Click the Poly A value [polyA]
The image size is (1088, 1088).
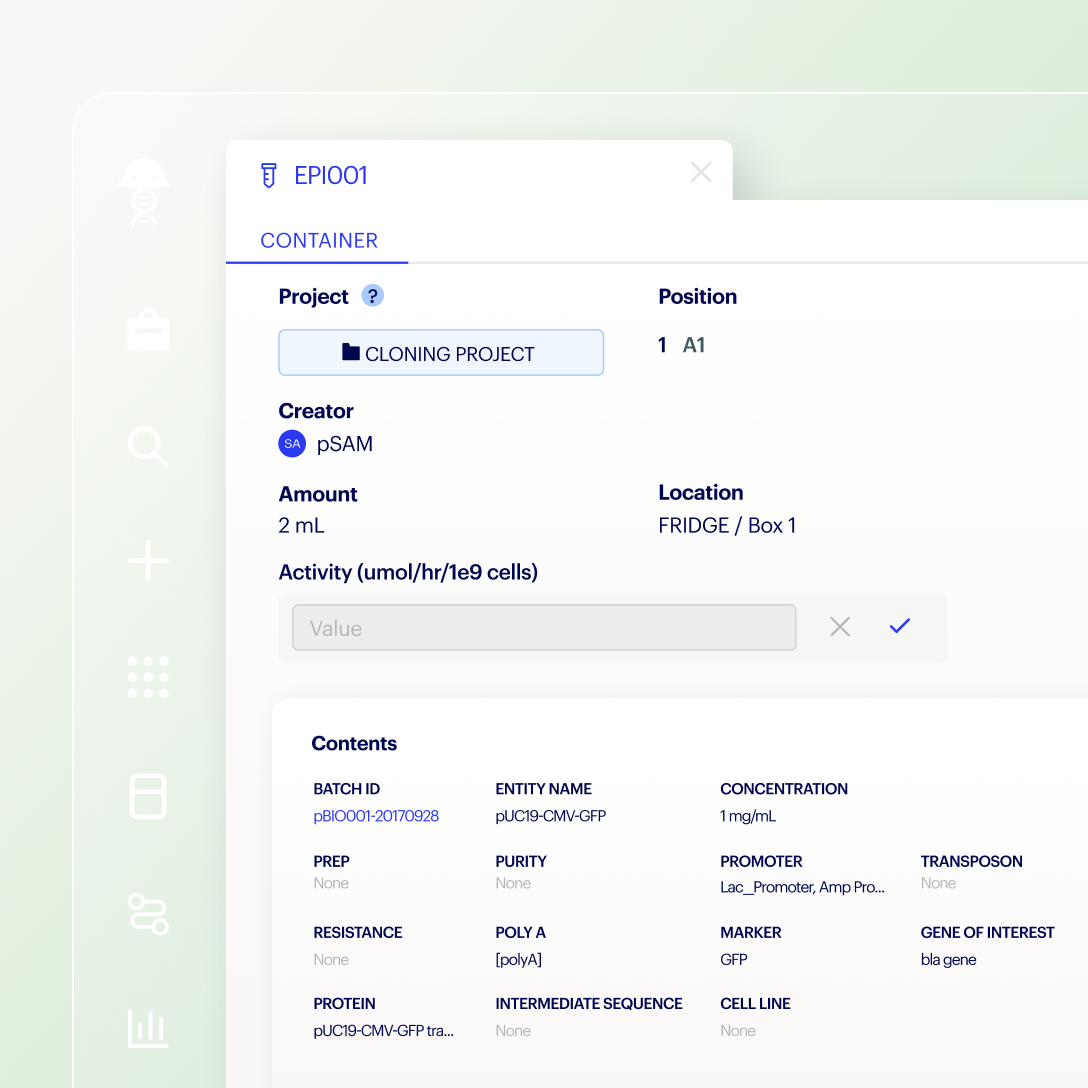point(518,960)
